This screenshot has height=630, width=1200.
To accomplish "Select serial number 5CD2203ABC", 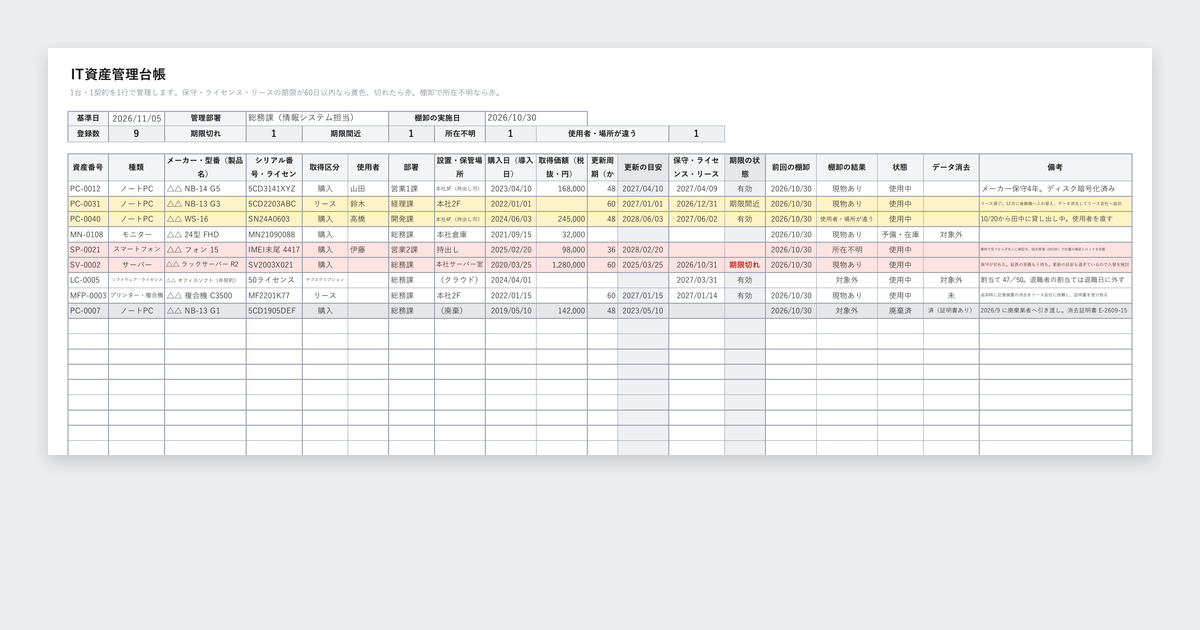I will pos(274,203).
